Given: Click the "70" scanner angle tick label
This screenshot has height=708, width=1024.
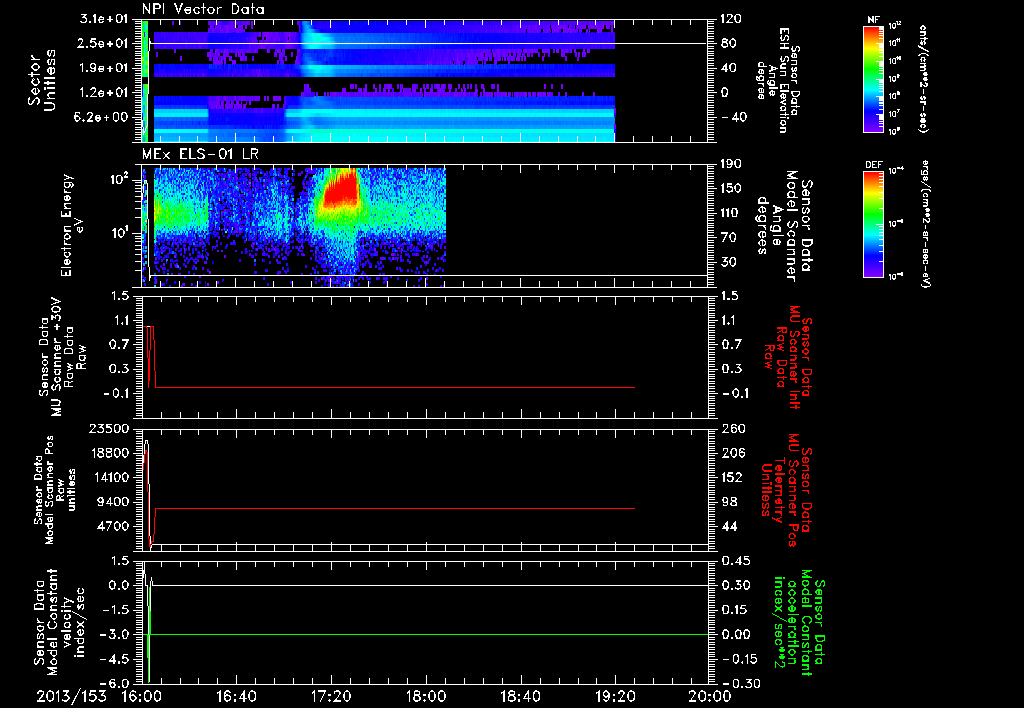Looking at the screenshot, I should coord(728,238).
